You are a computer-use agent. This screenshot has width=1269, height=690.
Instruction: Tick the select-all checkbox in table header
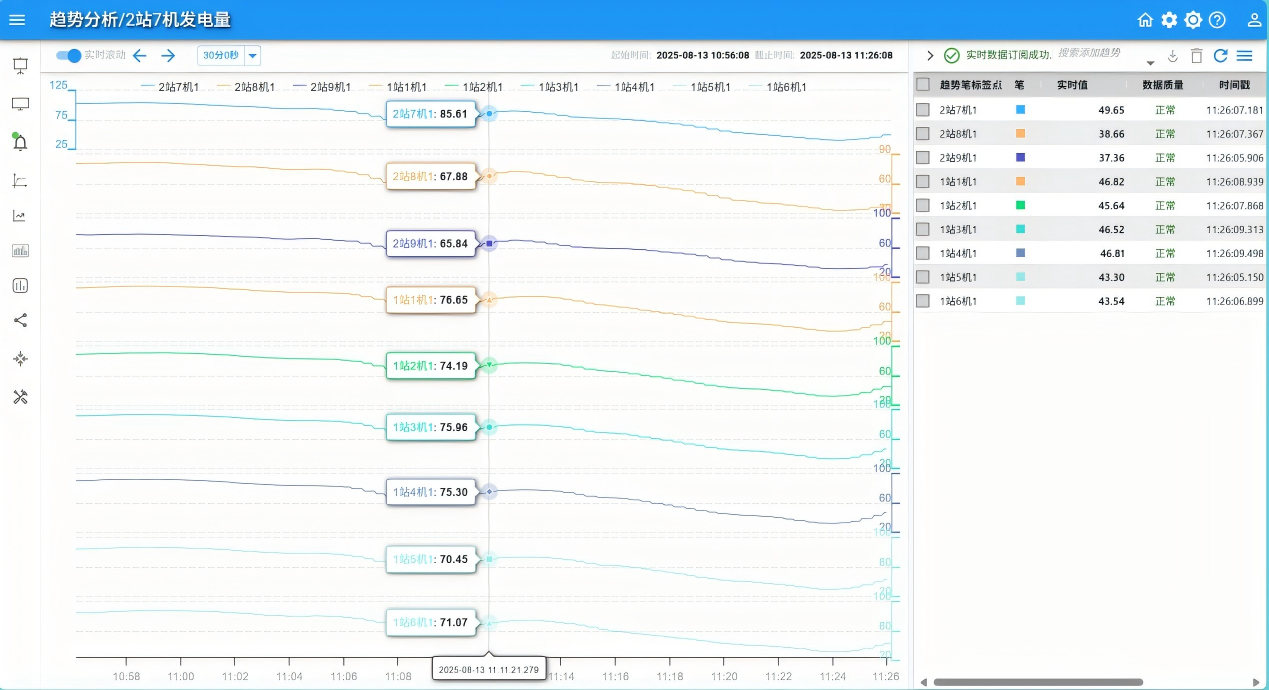coord(923,85)
